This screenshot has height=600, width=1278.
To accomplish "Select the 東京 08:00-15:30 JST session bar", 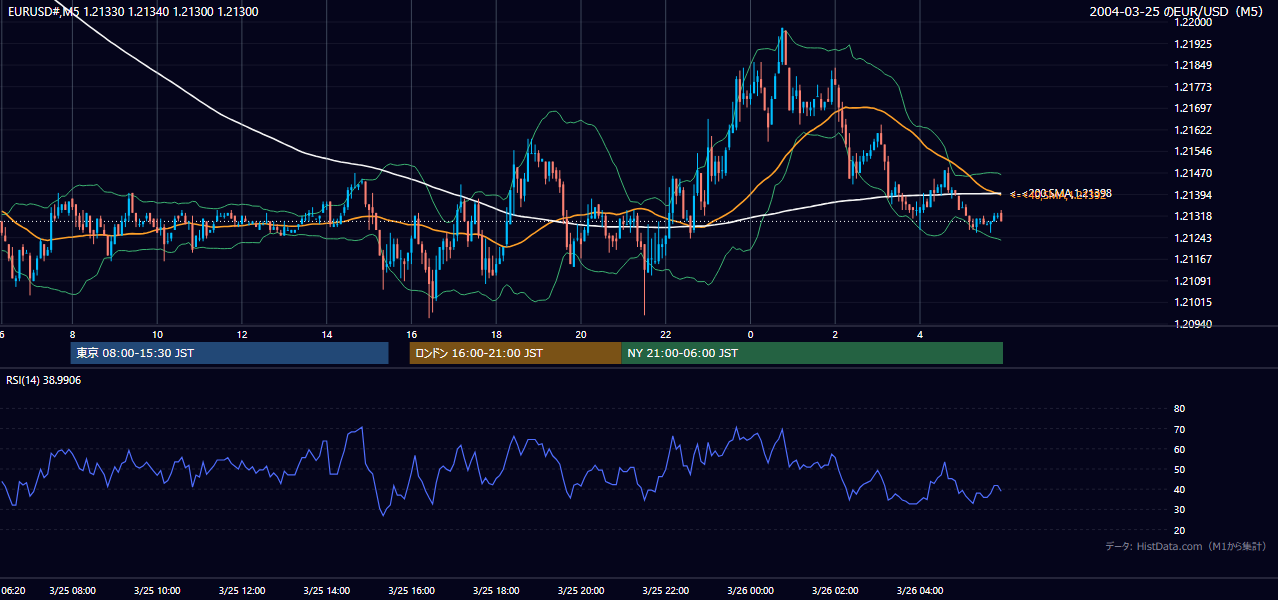I will 230,353.
